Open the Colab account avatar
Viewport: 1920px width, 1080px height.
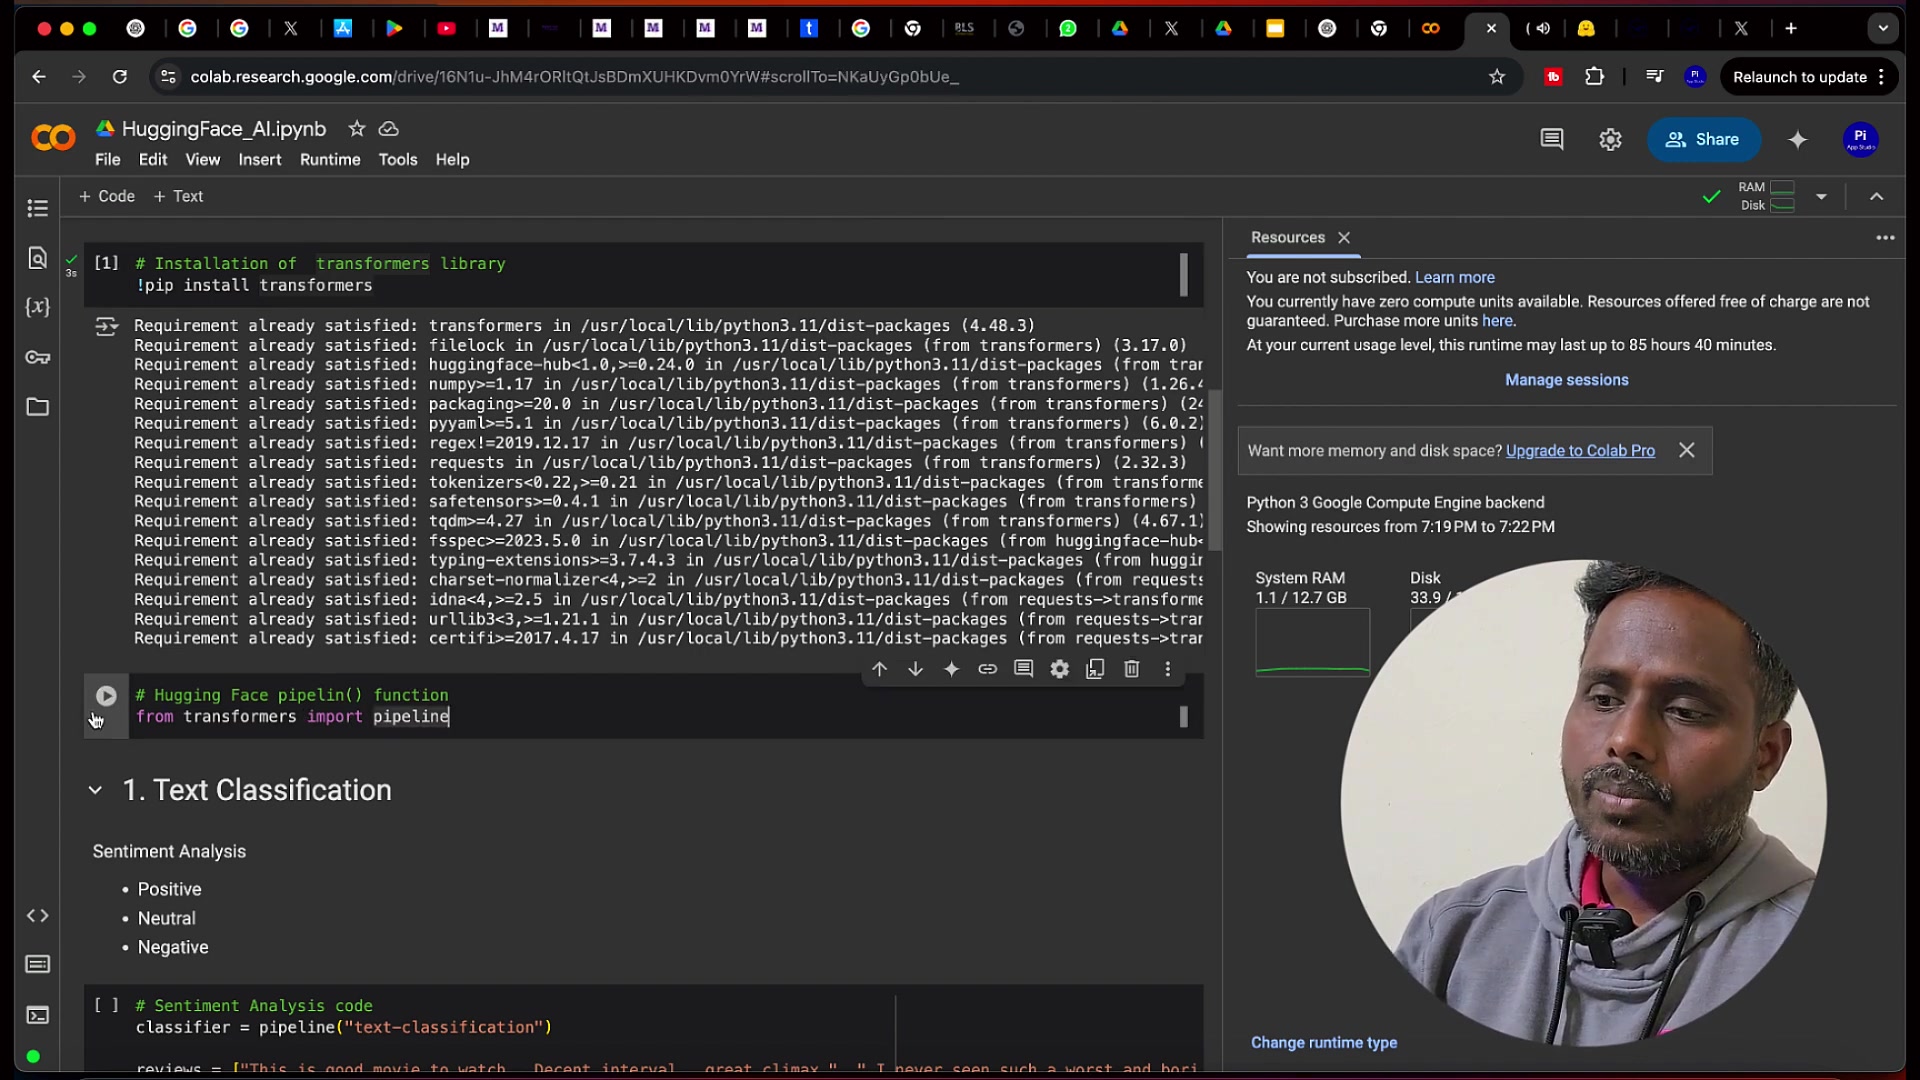(x=1860, y=140)
